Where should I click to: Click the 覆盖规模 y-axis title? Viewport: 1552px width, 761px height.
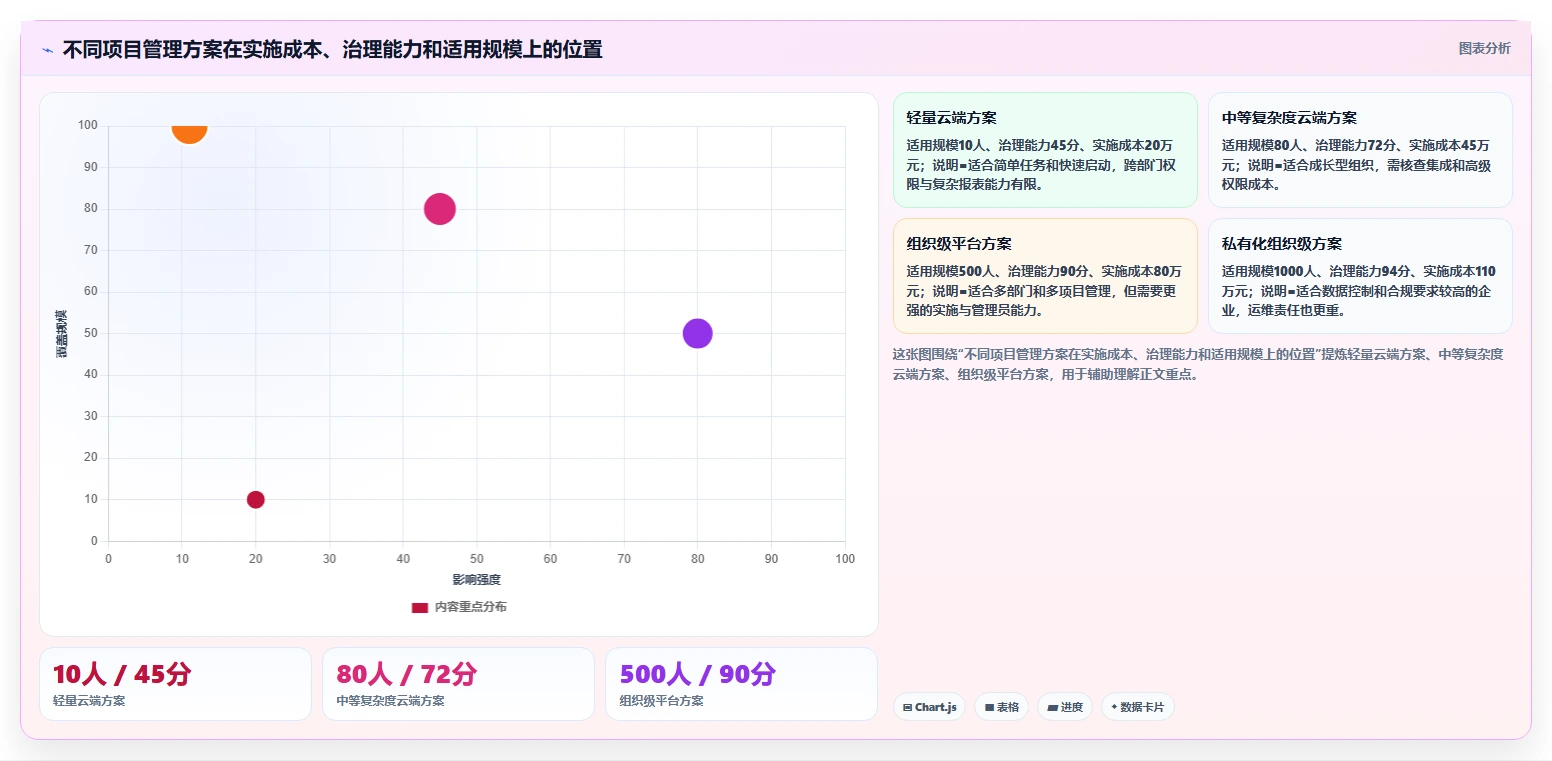[62, 334]
